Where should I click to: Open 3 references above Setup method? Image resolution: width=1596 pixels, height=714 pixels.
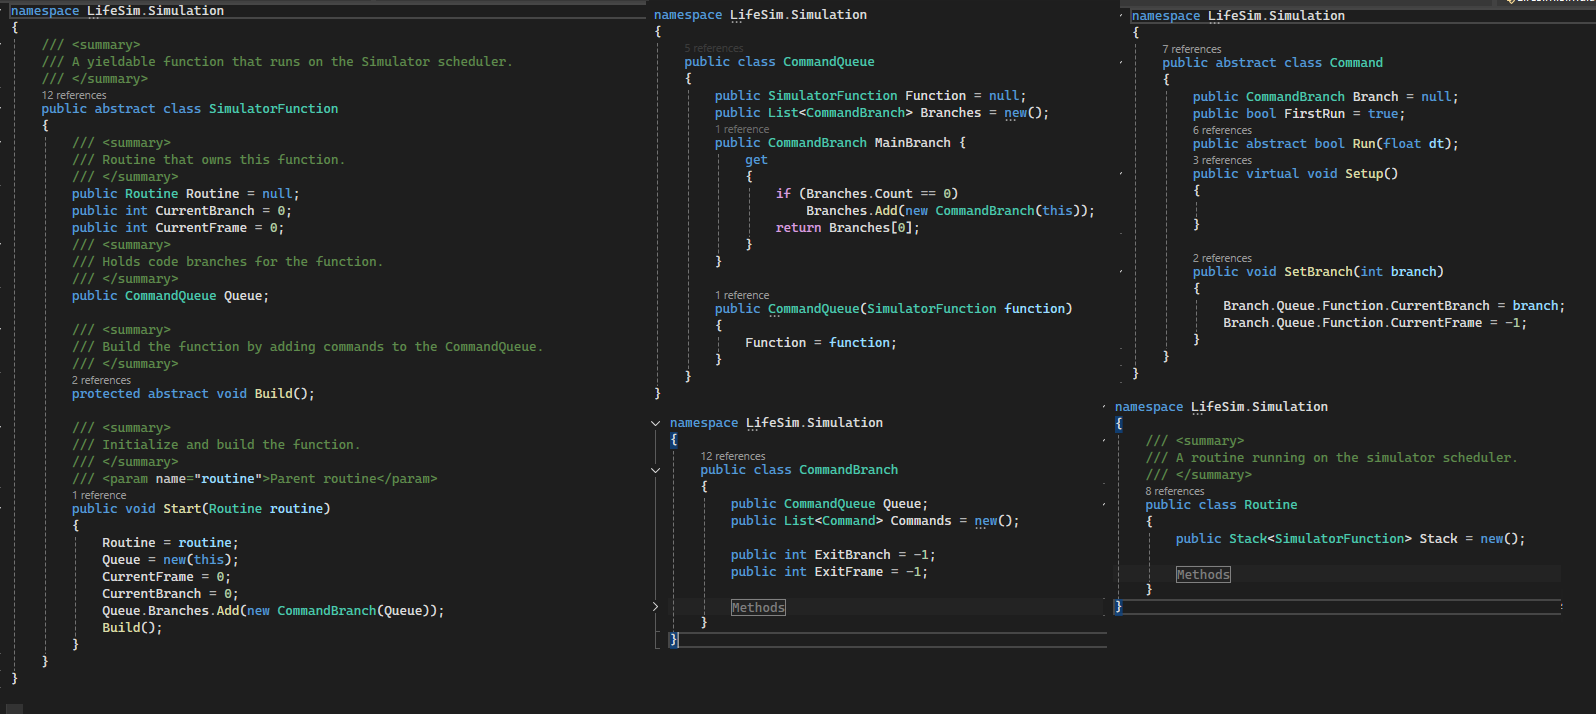[1222, 160]
